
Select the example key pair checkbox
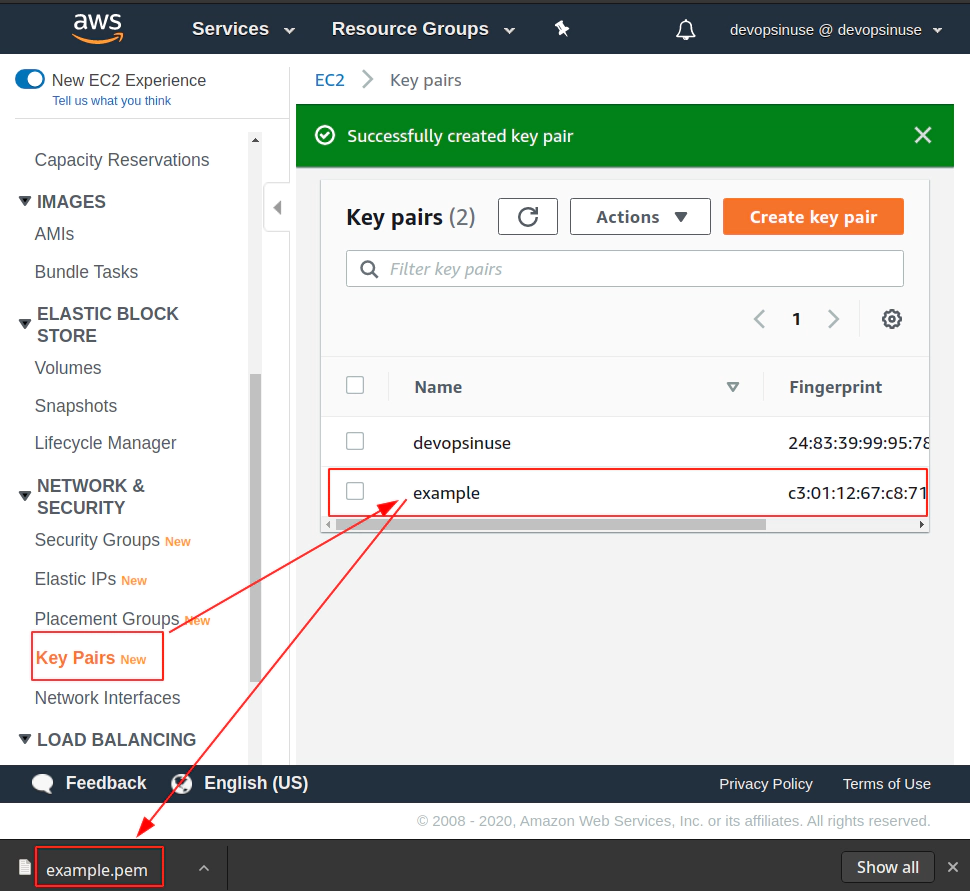point(355,491)
